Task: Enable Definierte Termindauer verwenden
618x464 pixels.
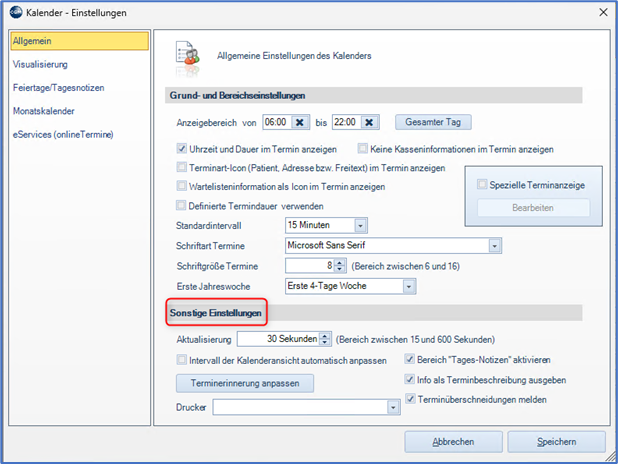Action: tap(181, 205)
